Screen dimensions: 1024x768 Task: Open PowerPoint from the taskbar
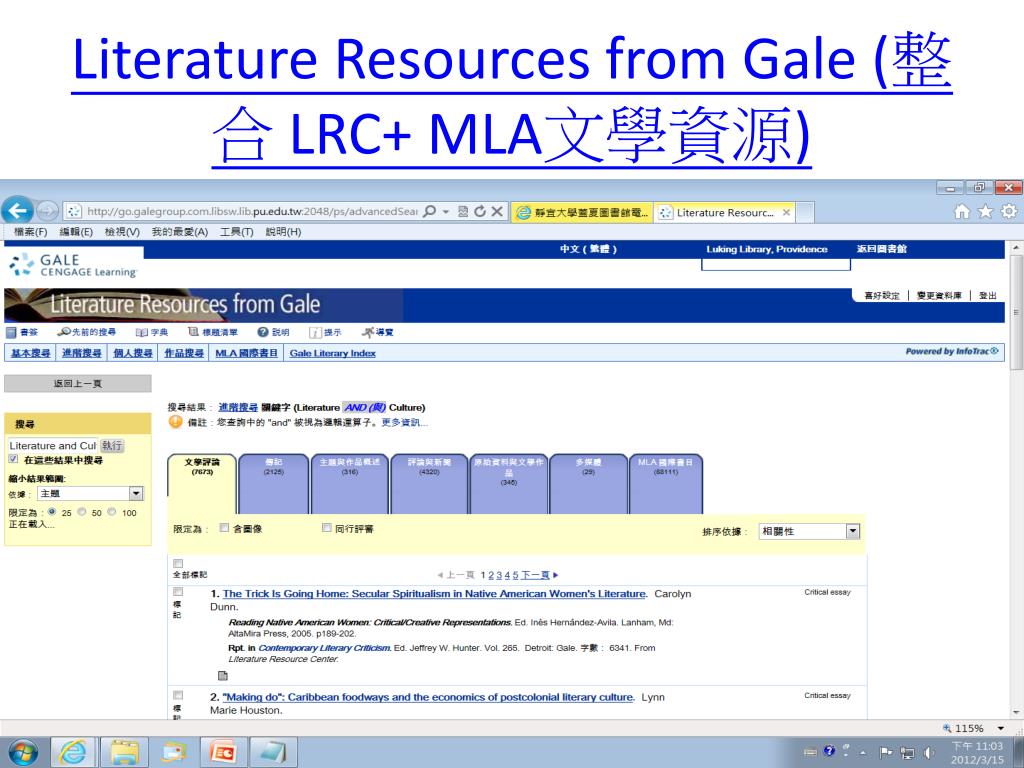click(223, 752)
